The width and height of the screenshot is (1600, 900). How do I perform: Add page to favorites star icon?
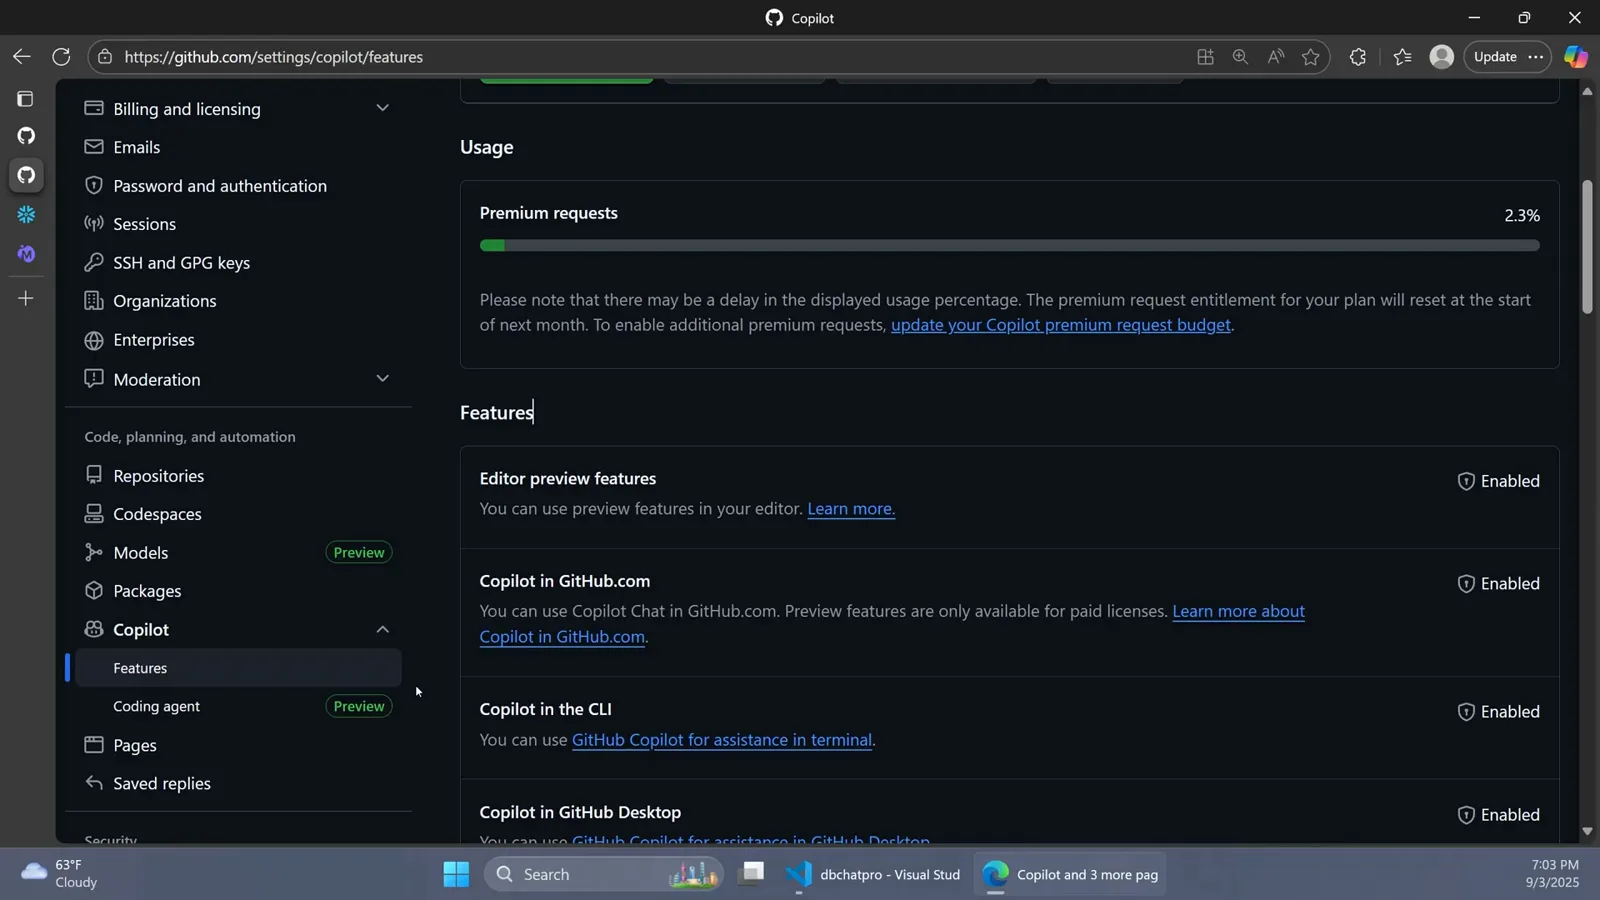1310,57
